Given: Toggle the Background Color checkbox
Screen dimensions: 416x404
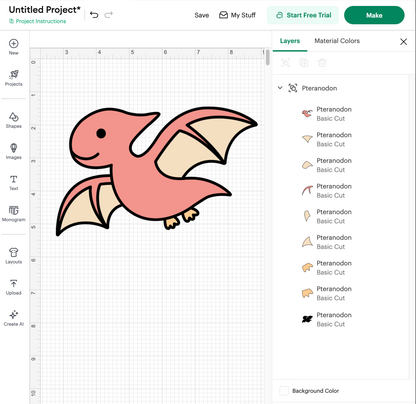Looking at the screenshot, I should (284, 391).
